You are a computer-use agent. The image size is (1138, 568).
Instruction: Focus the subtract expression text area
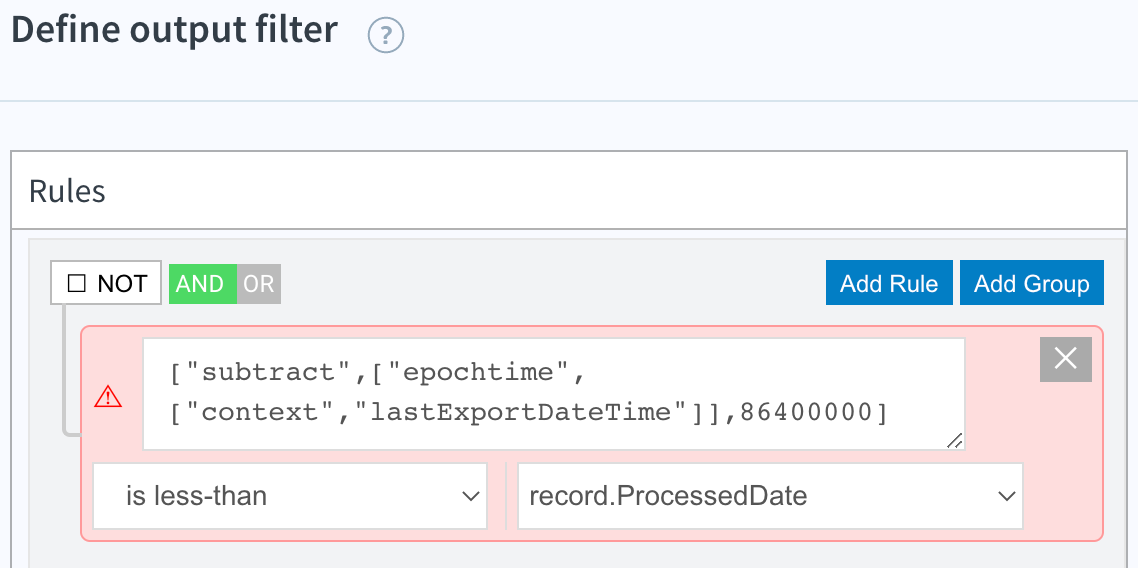(x=554, y=393)
